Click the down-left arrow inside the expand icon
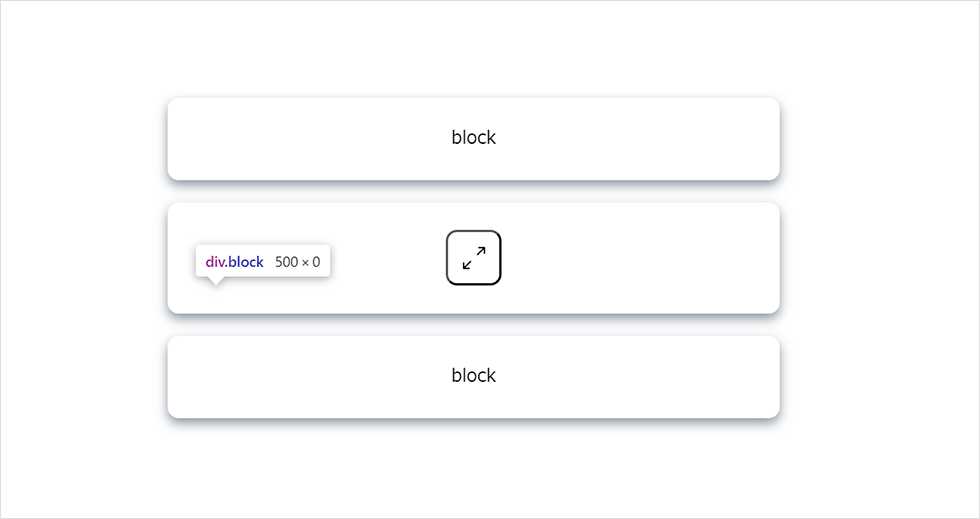Screen dimensions: 980x519 [x=467, y=265]
